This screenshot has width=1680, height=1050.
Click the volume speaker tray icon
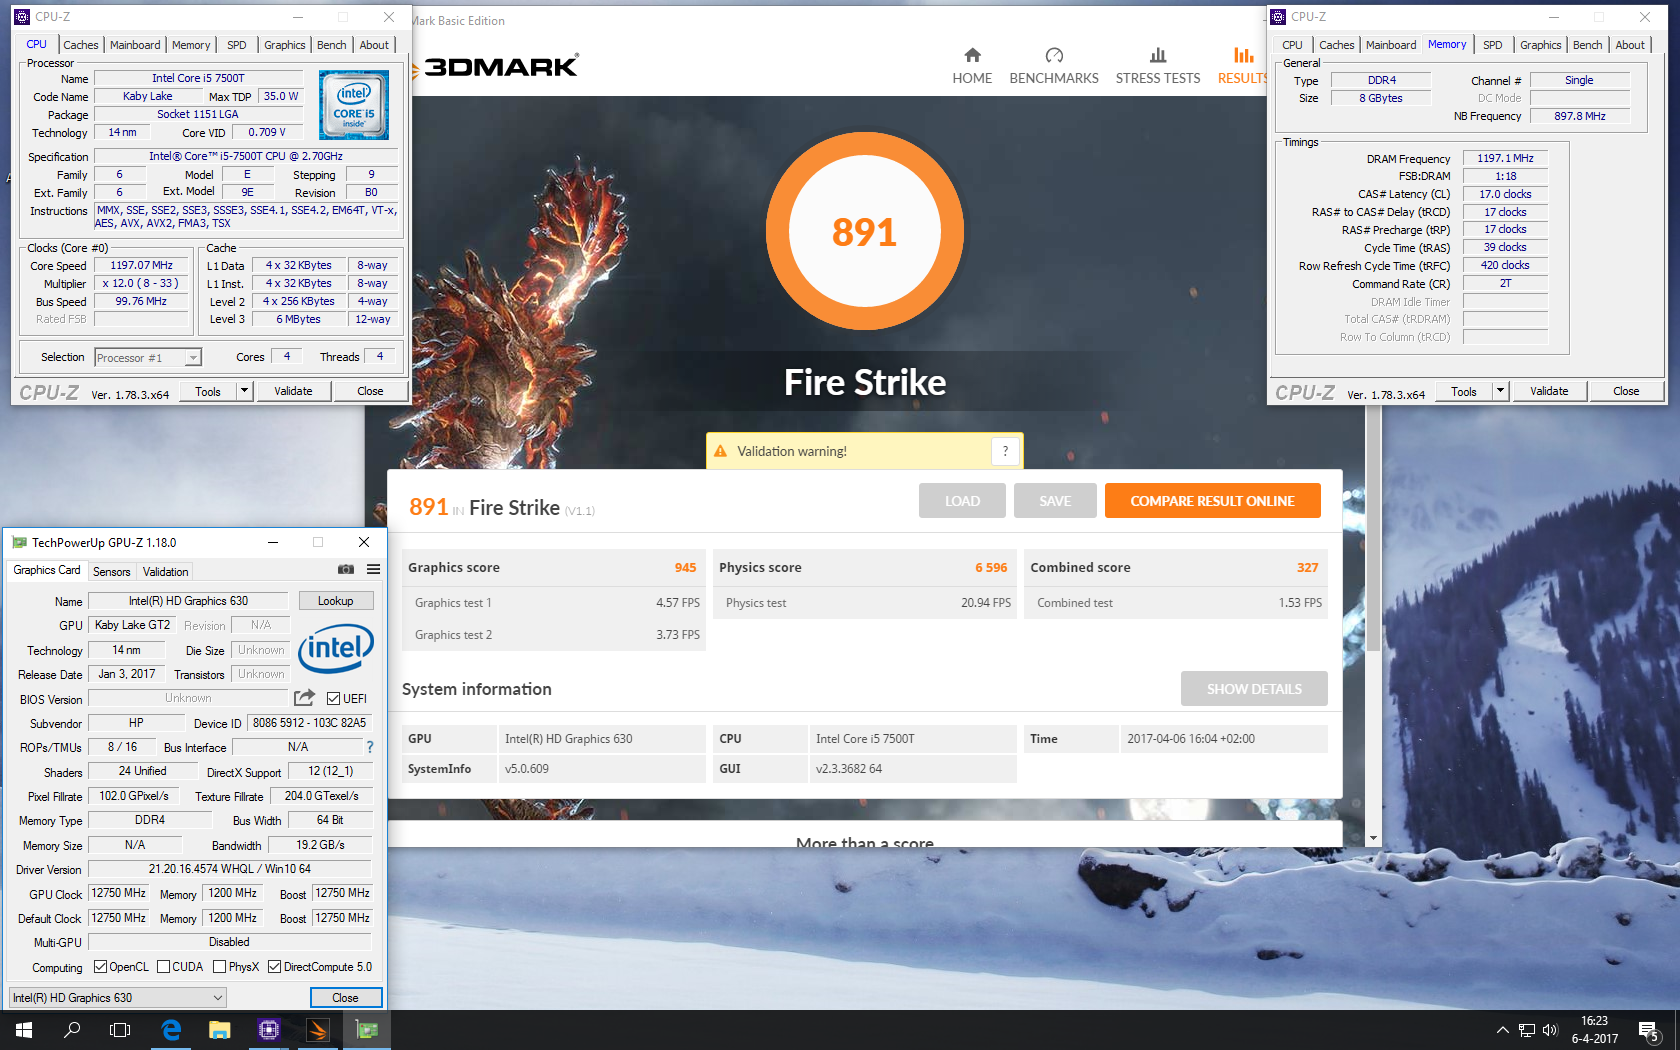coord(1550,1030)
